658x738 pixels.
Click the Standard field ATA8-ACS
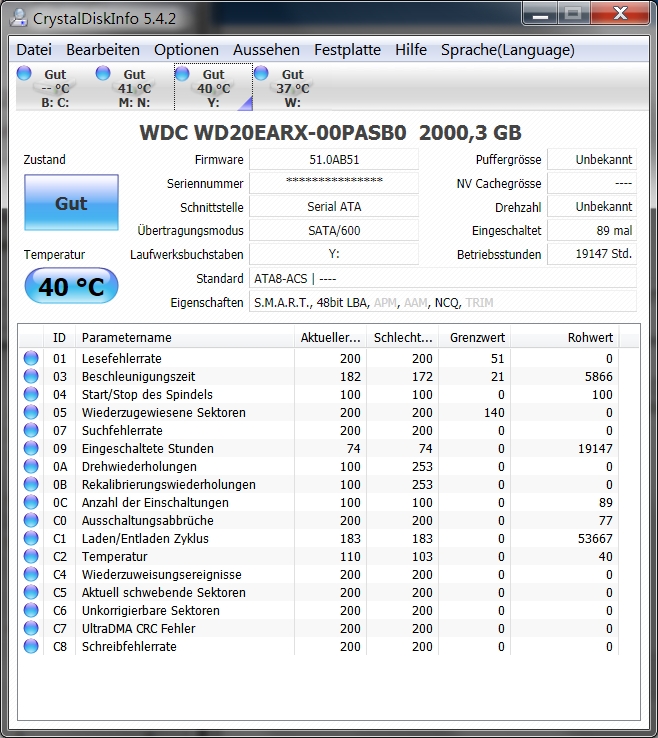pyautogui.click(x=442, y=278)
